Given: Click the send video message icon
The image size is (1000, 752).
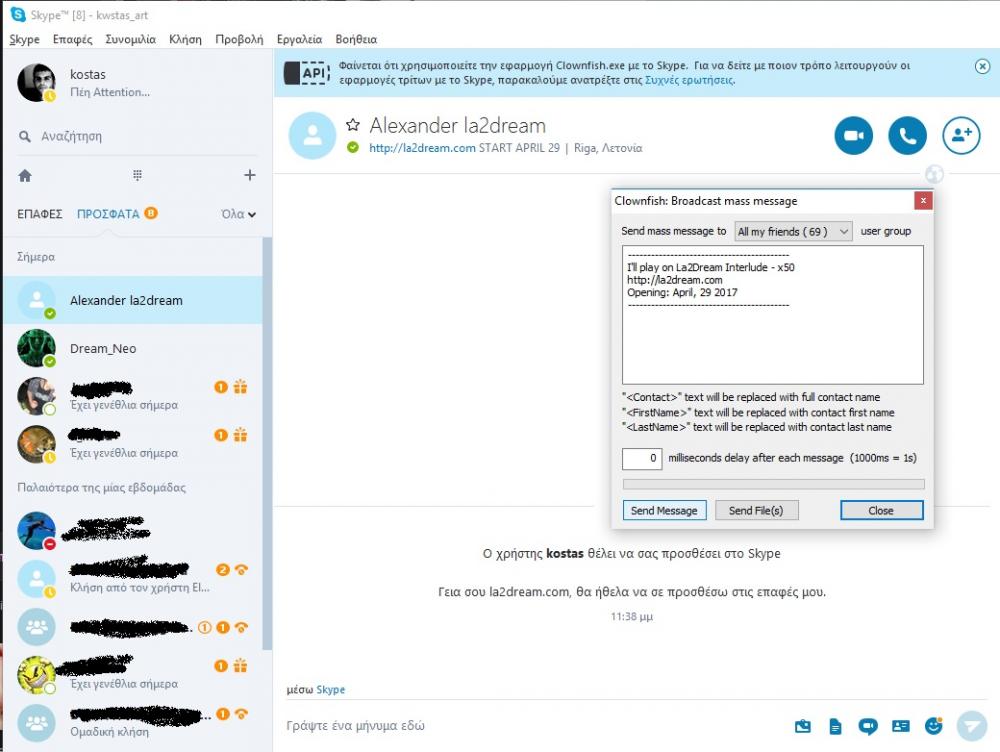Looking at the screenshot, I should 868,725.
